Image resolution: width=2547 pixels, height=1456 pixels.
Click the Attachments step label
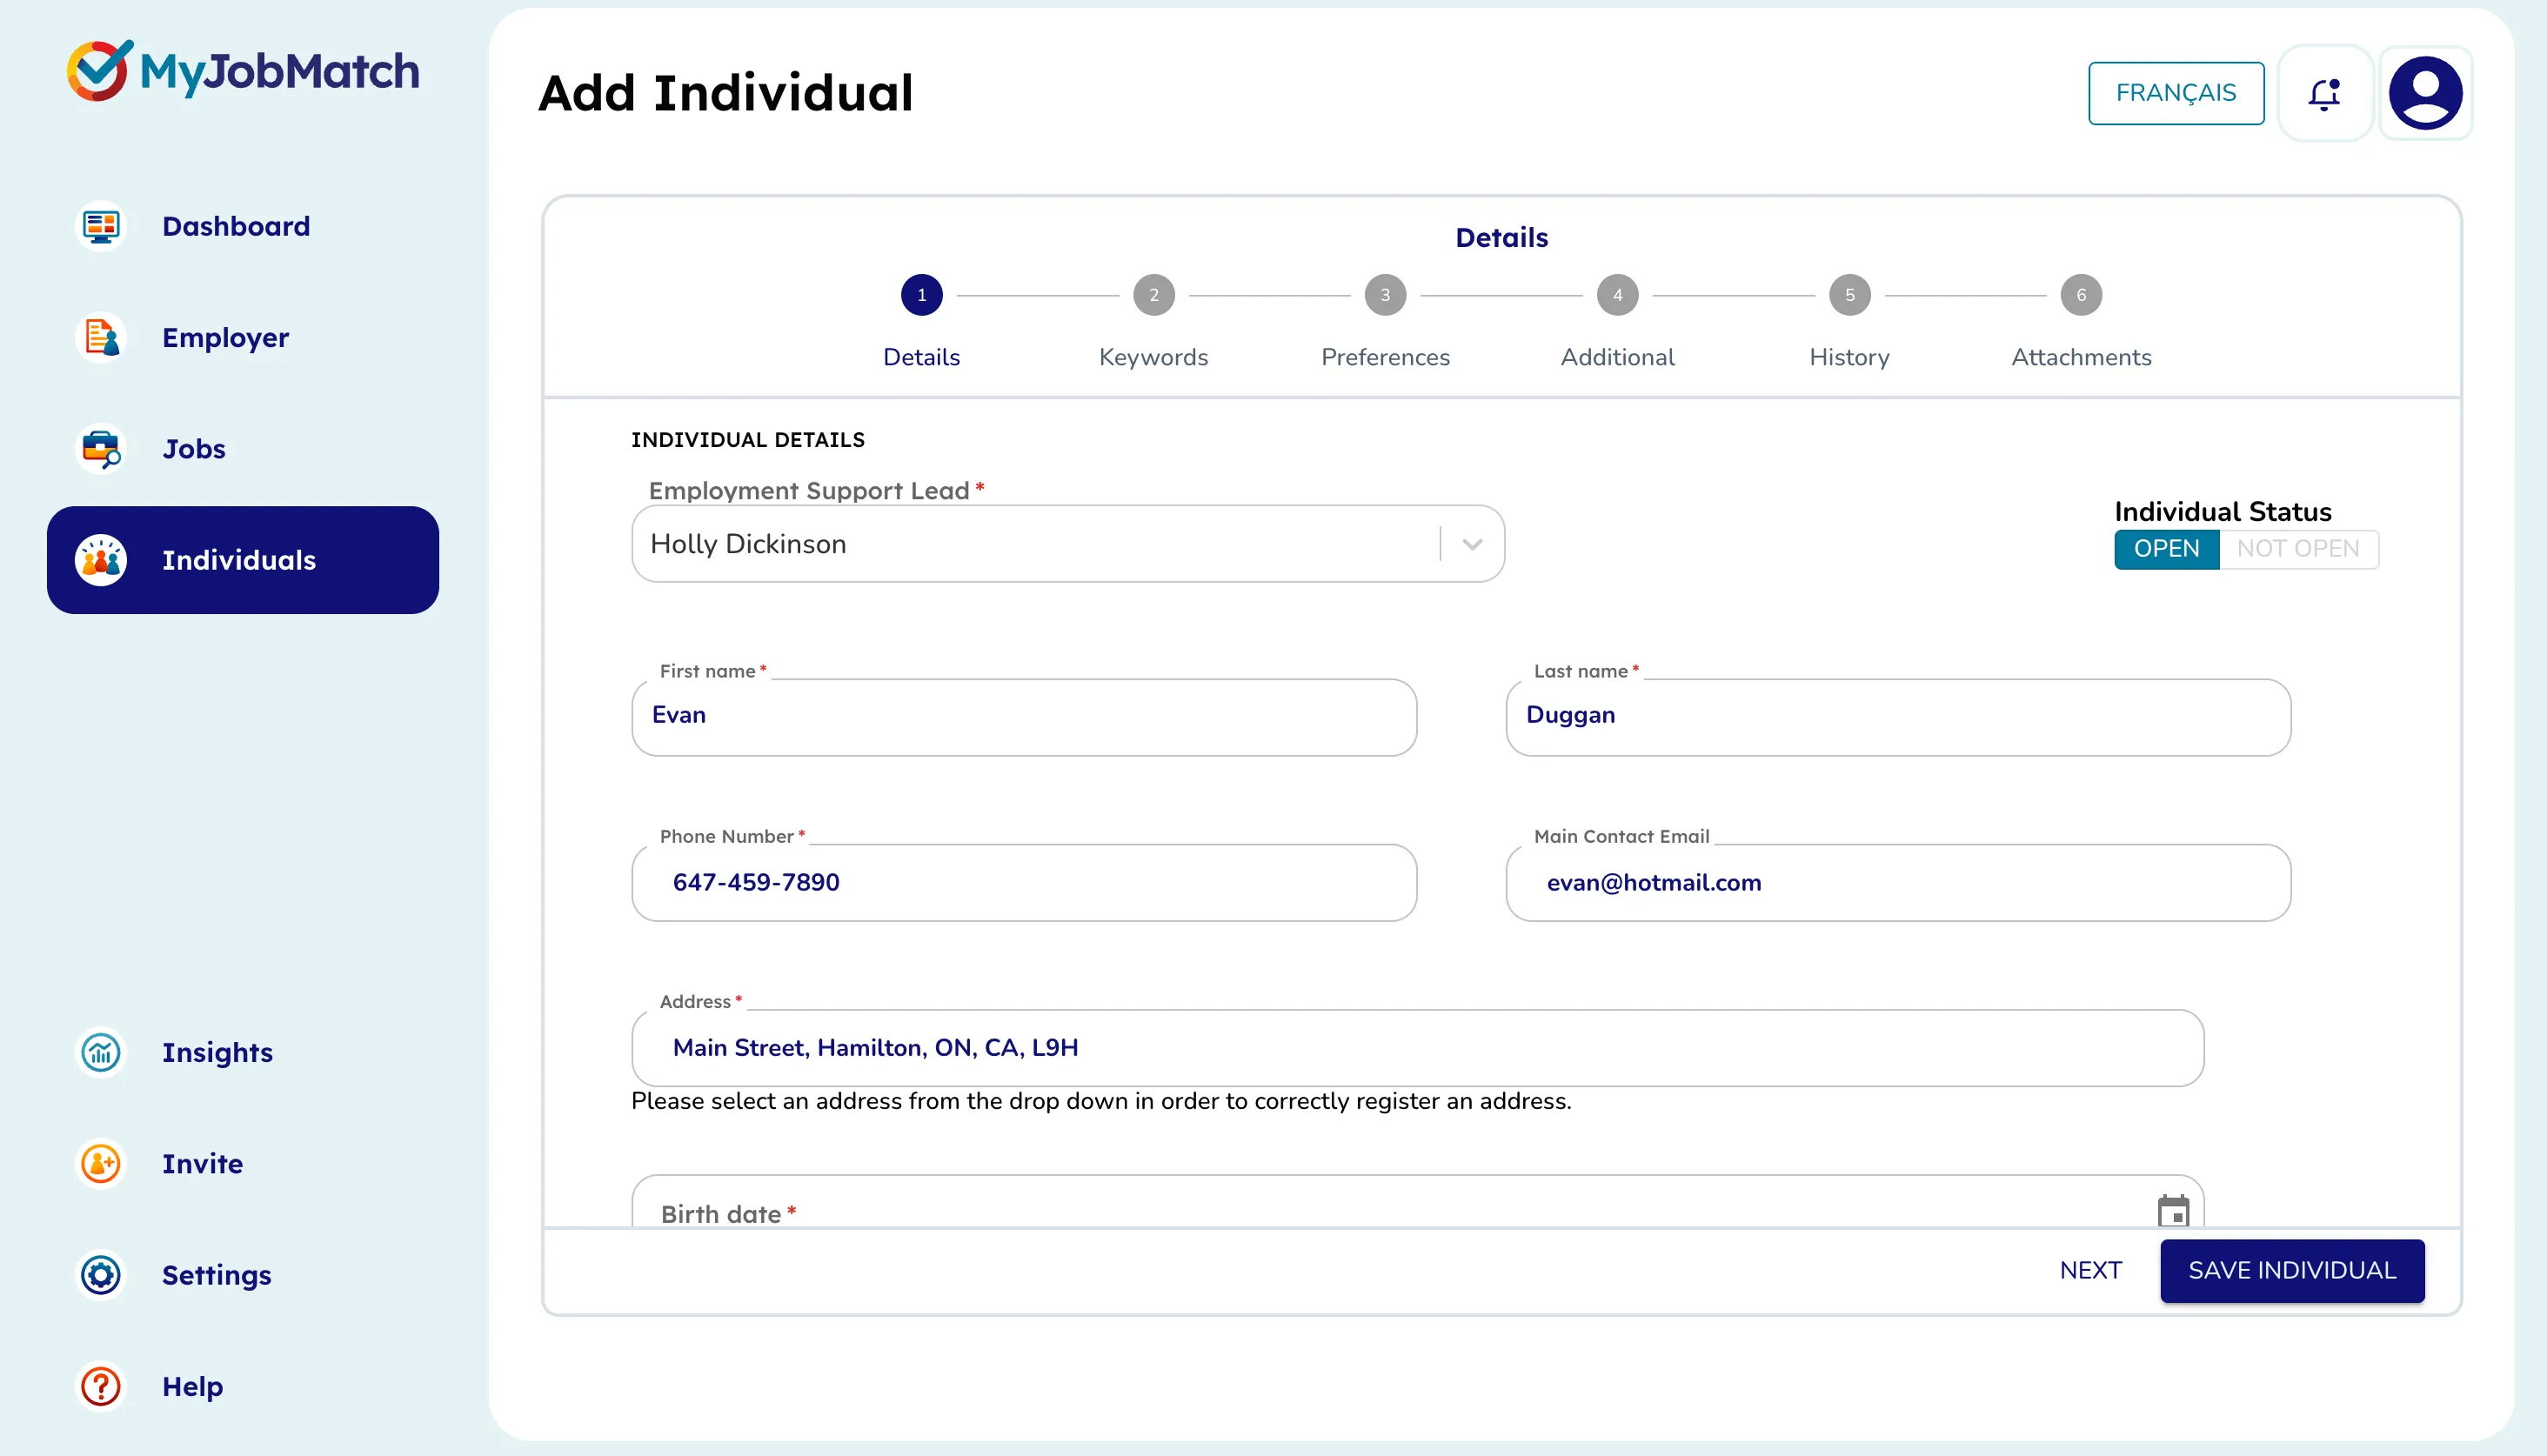tap(2081, 357)
